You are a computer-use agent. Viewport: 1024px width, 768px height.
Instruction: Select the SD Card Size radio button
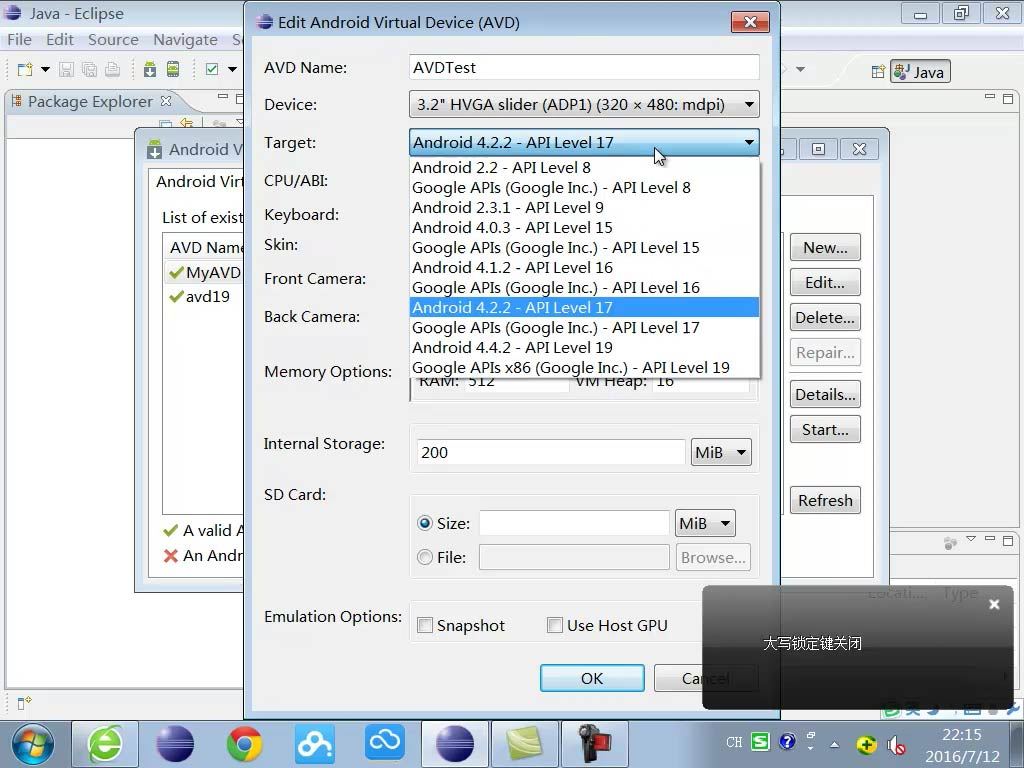tap(425, 523)
